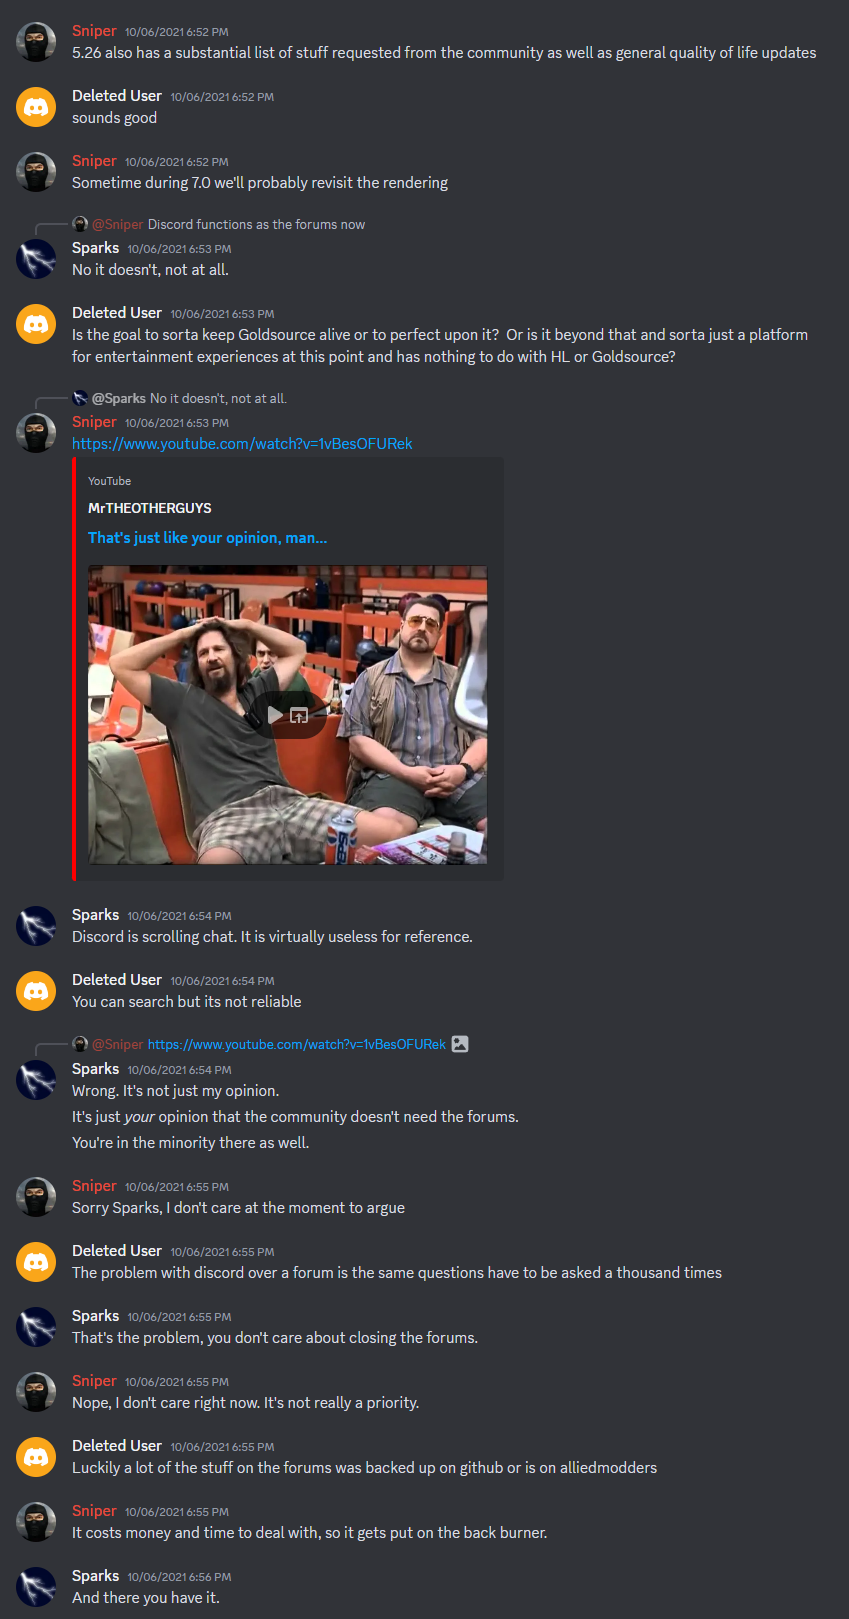Viewport: 849px width, 1619px height.
Task: Jump to replied message "Discord functions as the forums now"
Action: coord(256,224)
